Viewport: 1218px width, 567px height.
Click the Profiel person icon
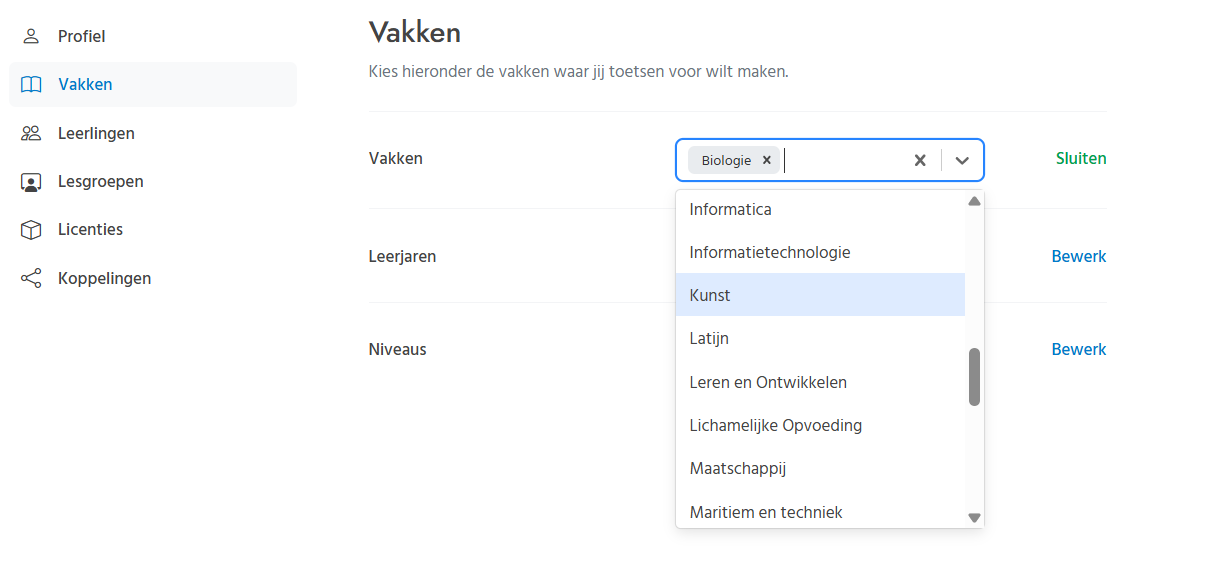pyautogui.click(x=31, y=37)
